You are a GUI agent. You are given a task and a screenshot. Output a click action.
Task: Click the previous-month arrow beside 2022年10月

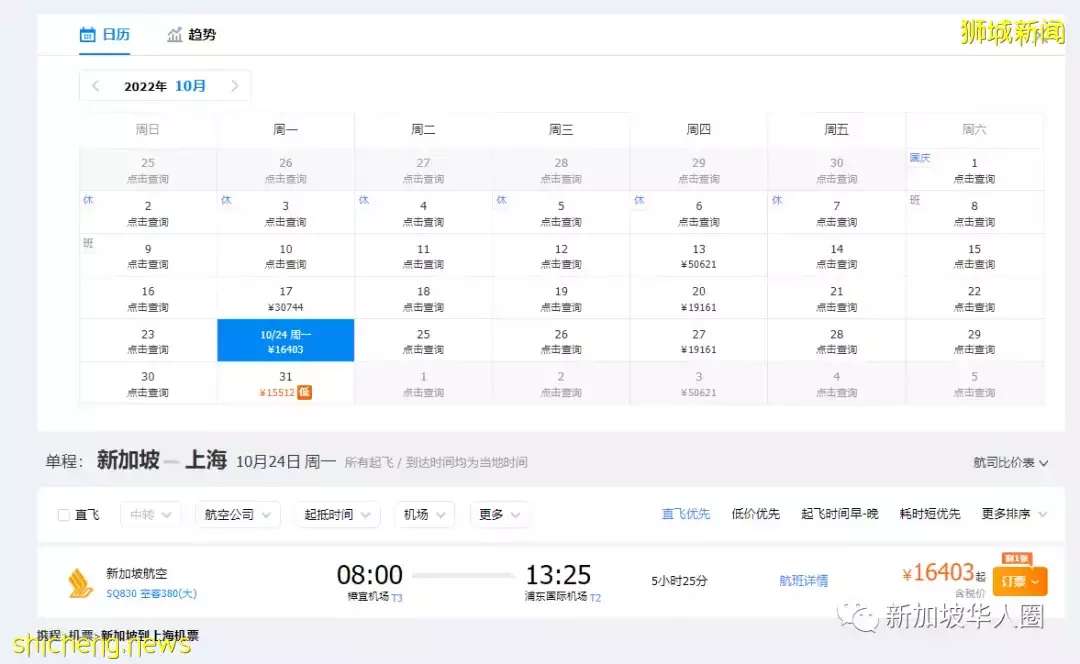[x=95, y=86]
